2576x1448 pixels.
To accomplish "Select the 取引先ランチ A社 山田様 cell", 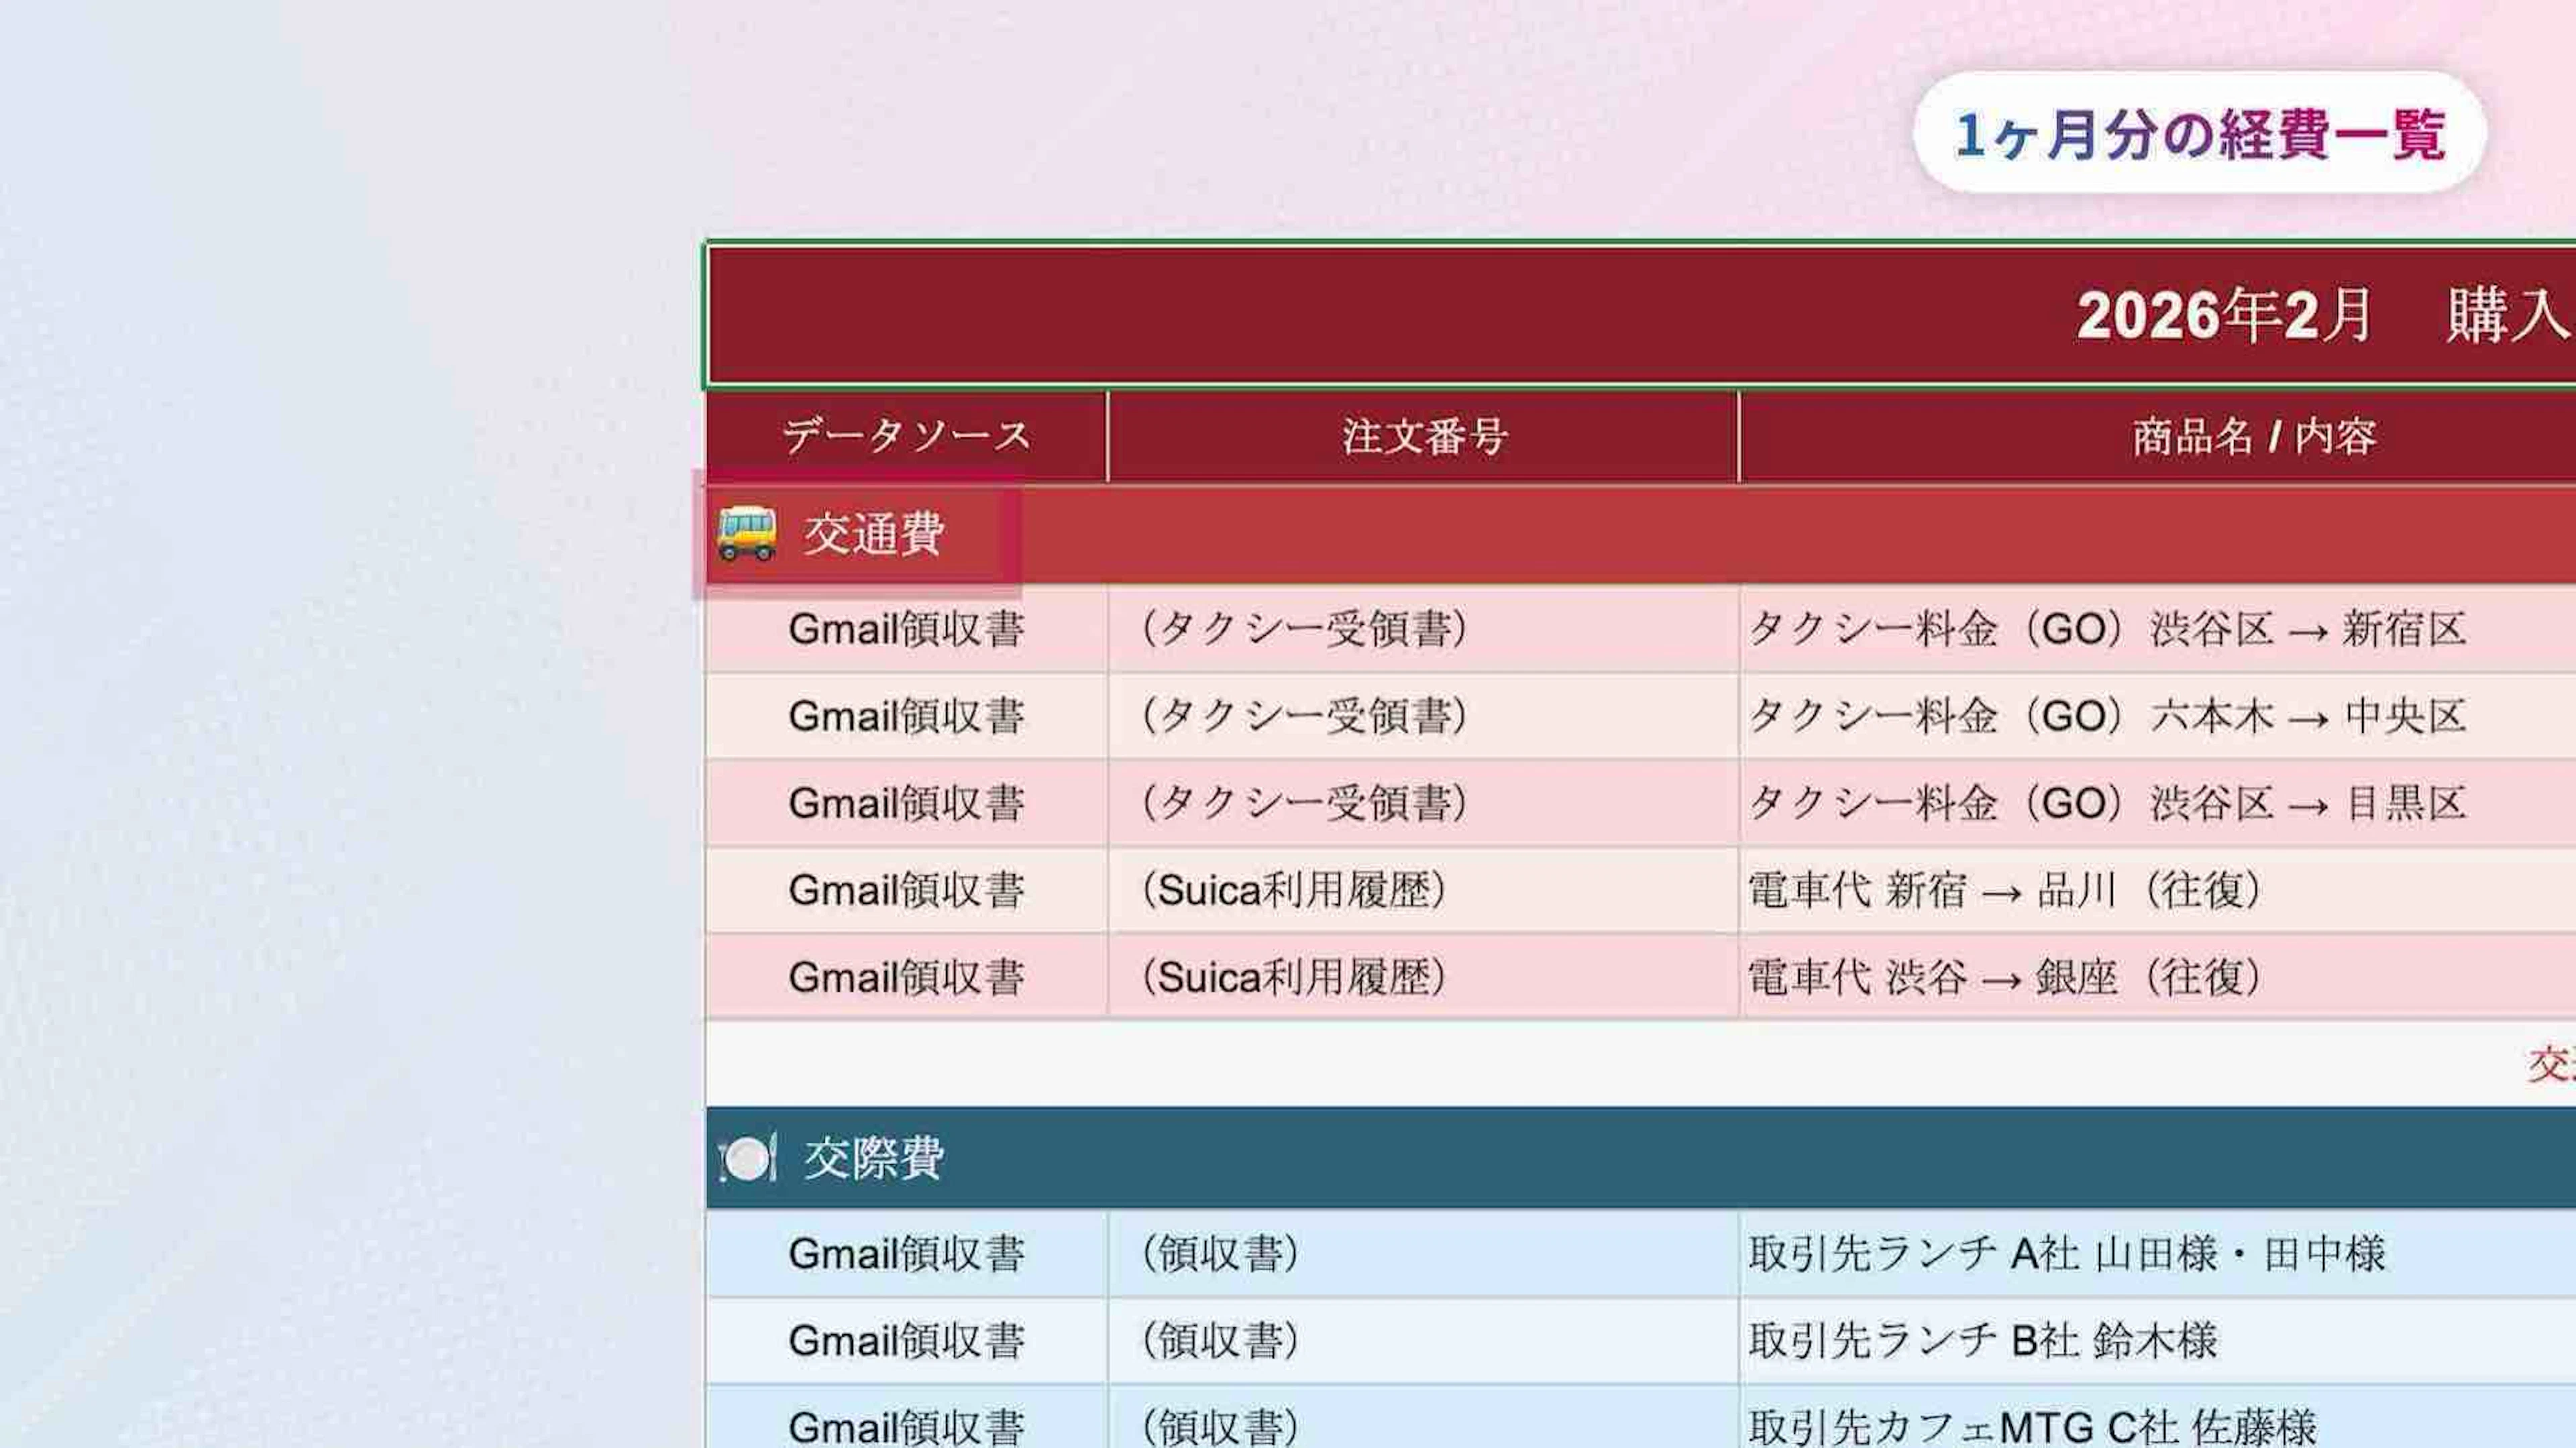I will pyautogui.click(x=2066, y=1254).
